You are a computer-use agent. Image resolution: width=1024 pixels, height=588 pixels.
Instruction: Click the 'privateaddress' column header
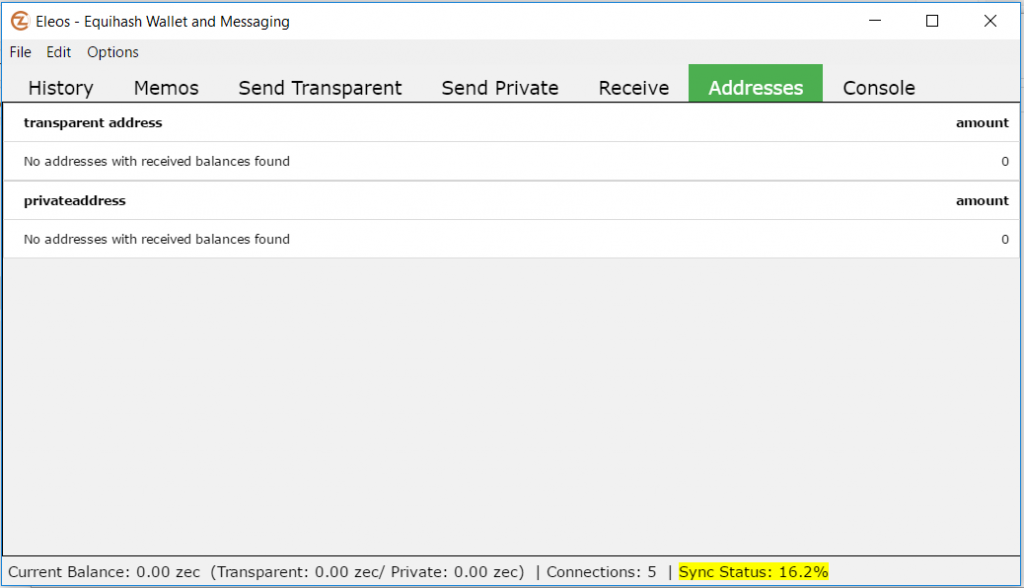coord(74,201)
